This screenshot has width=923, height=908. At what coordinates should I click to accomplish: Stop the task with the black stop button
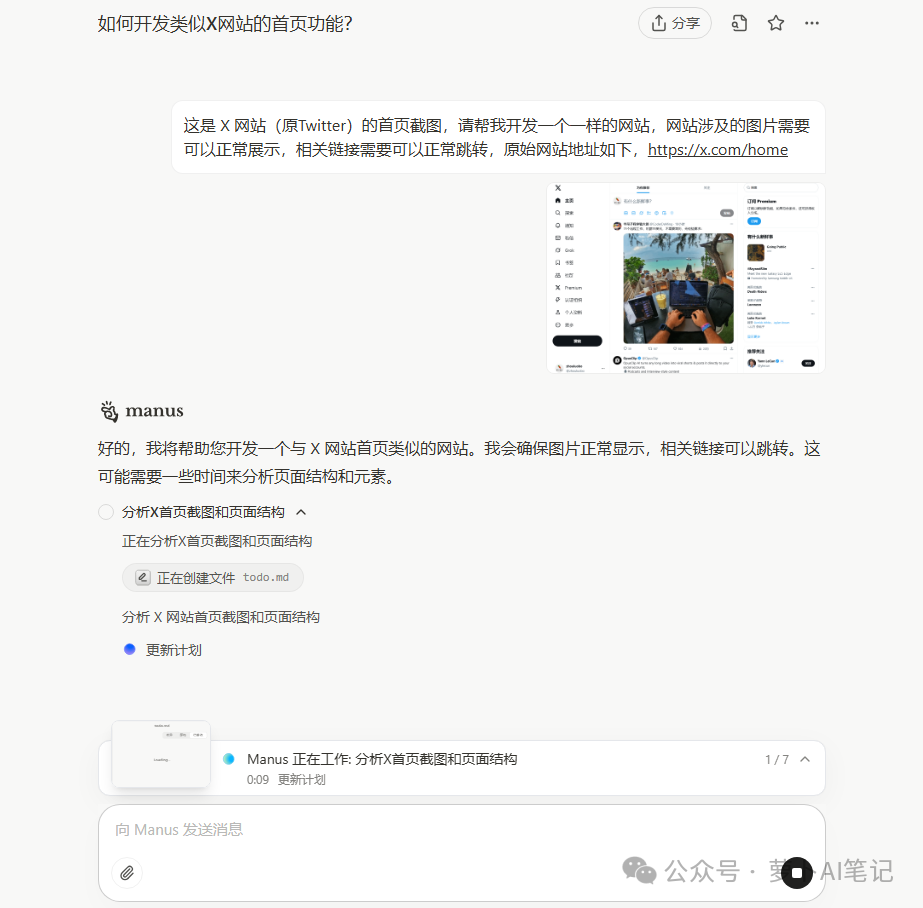tap(797, 873)
